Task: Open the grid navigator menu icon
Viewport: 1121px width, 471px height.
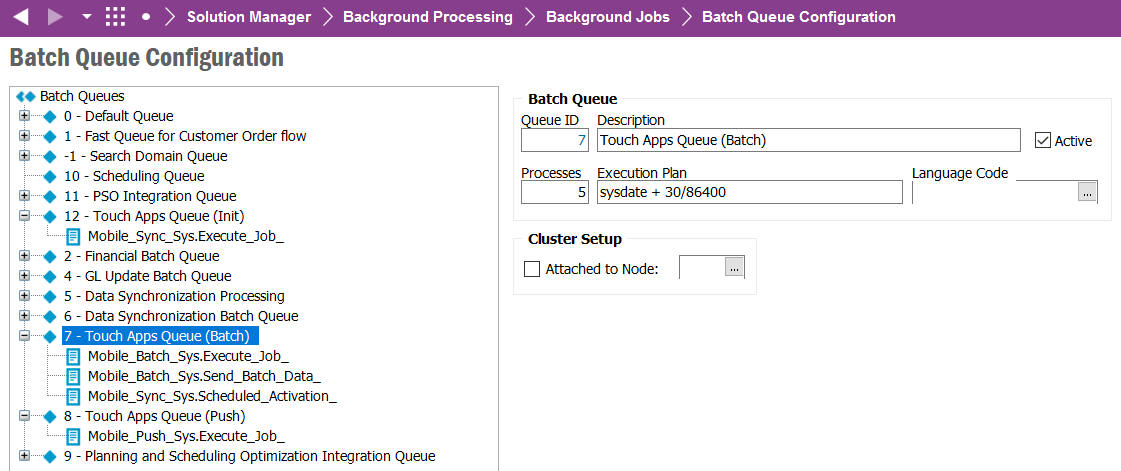Action: point(116,17)
